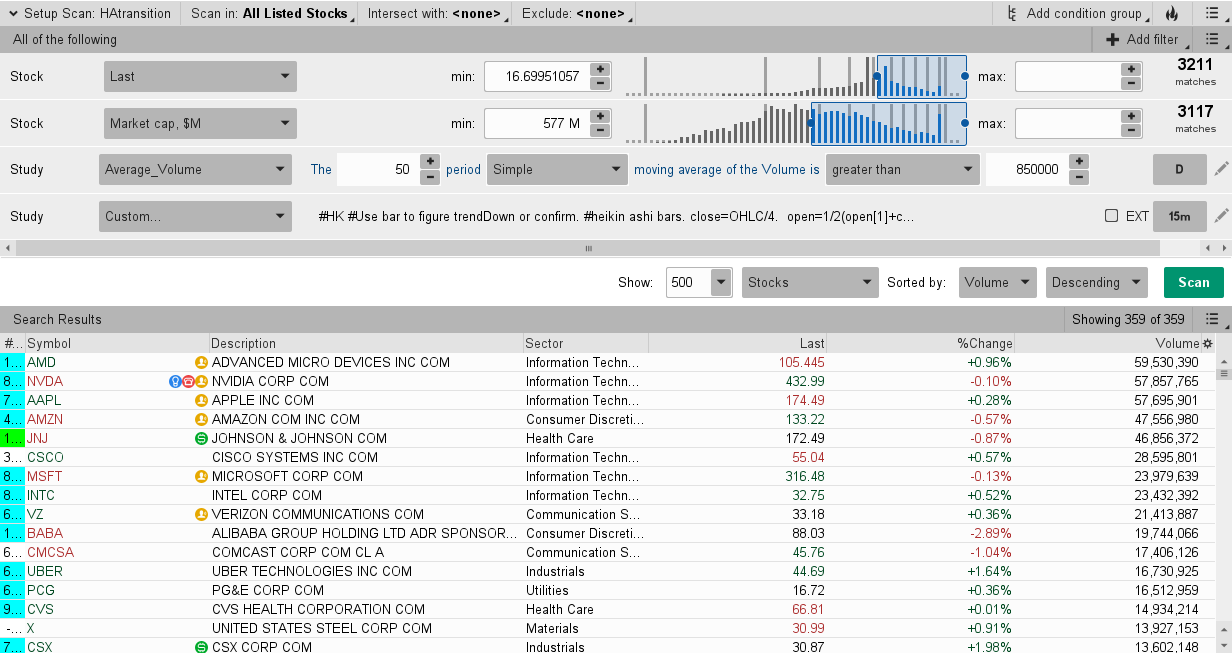Viewport: 1232px width, 653px height.
Task: Select the BABA symbol in the results
Action: pos(45,533)
